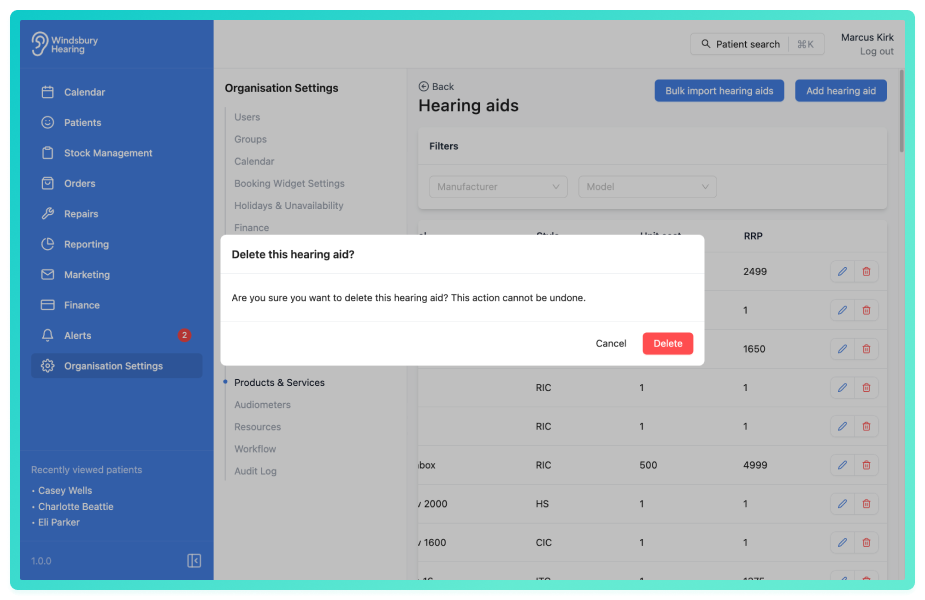
Task: Open Users in Organisation Settings
Action: coord(247,117)
